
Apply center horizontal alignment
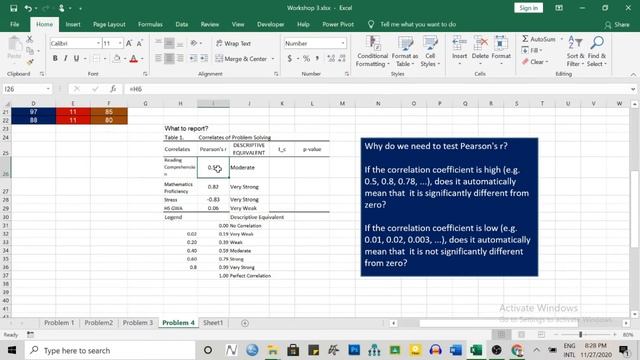point(169,59)
